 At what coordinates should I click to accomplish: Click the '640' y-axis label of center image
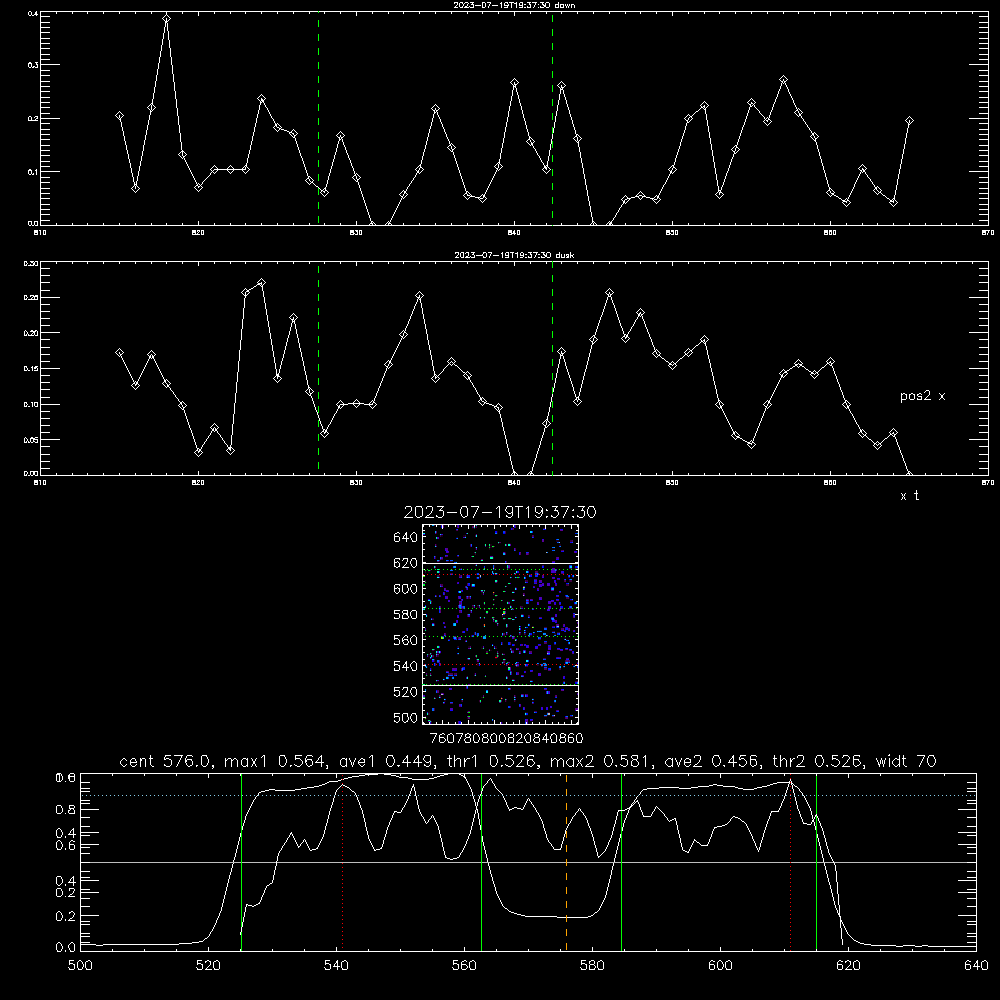[406, 537]
